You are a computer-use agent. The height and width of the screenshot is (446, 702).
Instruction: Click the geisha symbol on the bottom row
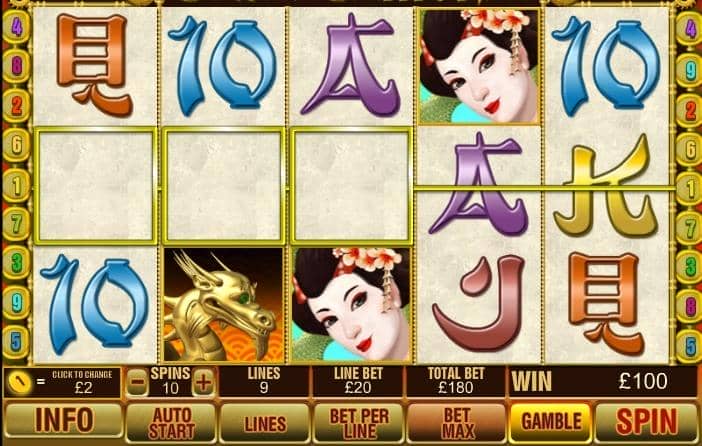click(x=351, y=305)
